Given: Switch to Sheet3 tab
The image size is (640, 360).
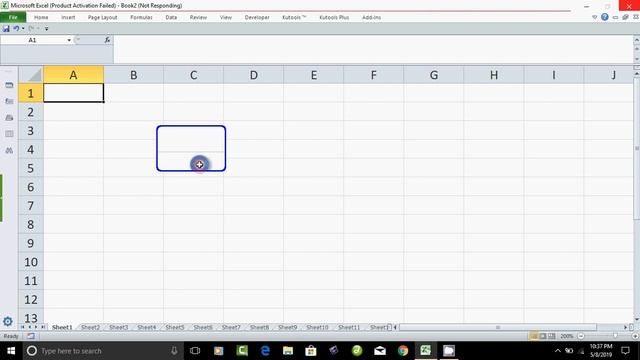Looking at the screenshot, I should click(x=118, y=327).
